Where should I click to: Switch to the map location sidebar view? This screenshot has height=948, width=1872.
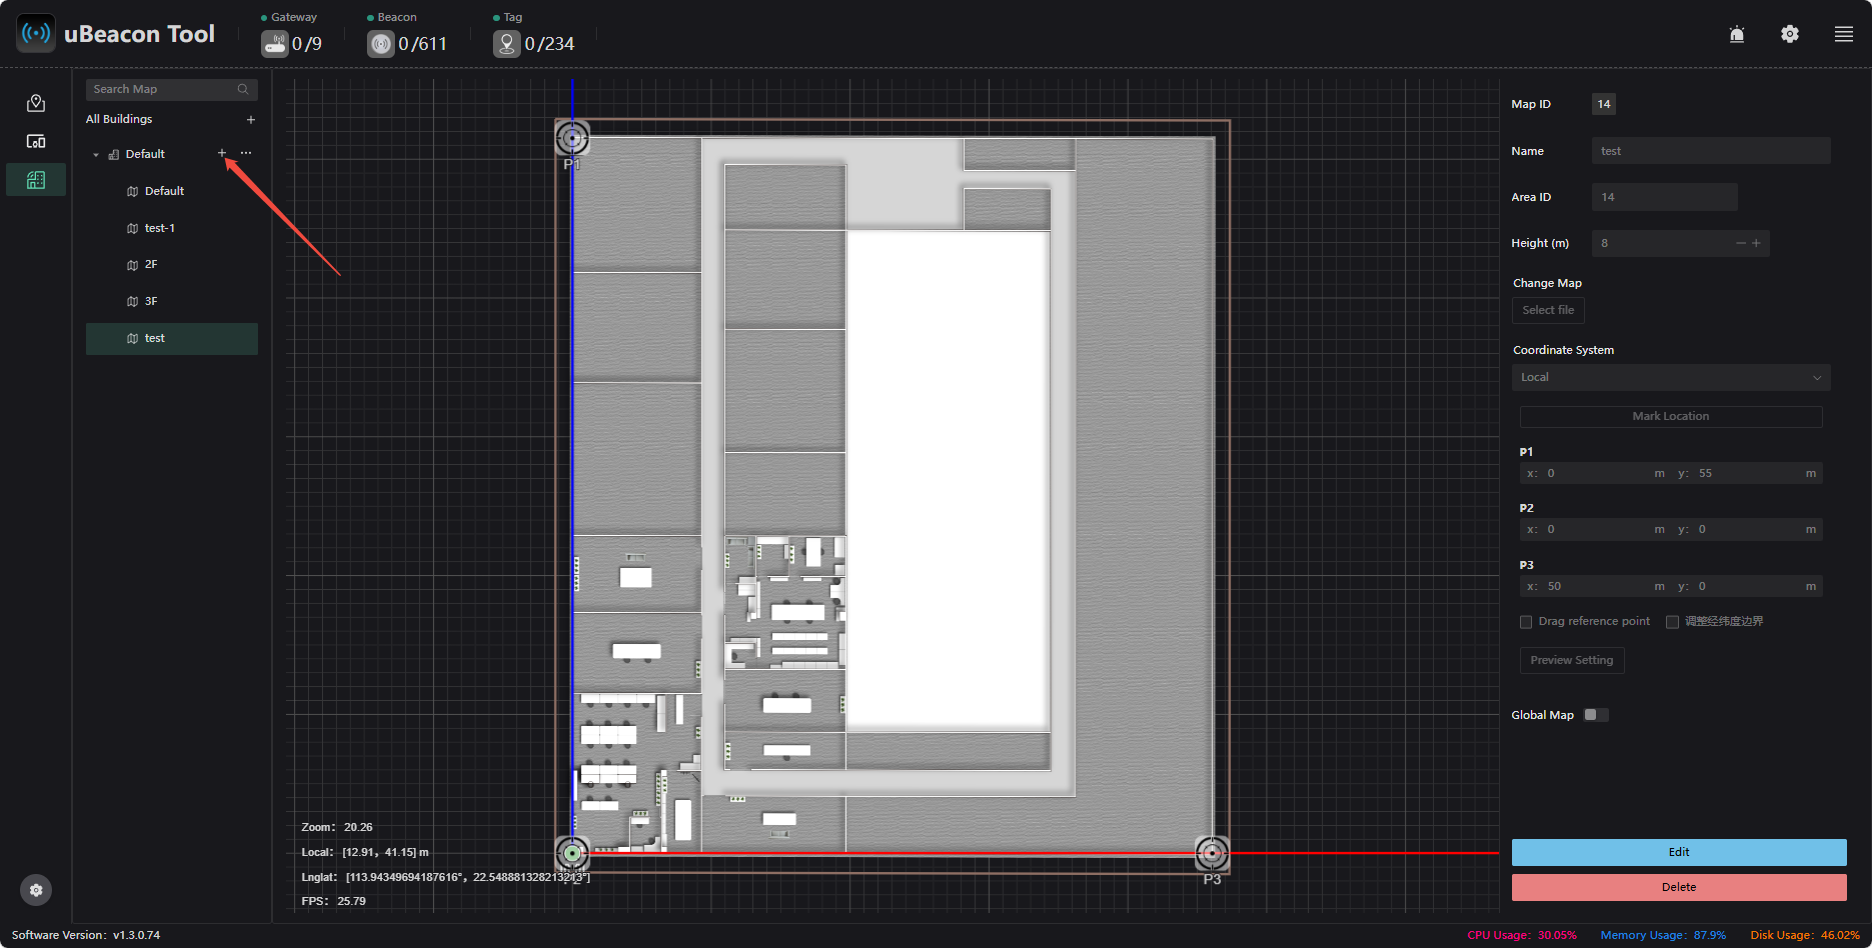coord(36,103)
